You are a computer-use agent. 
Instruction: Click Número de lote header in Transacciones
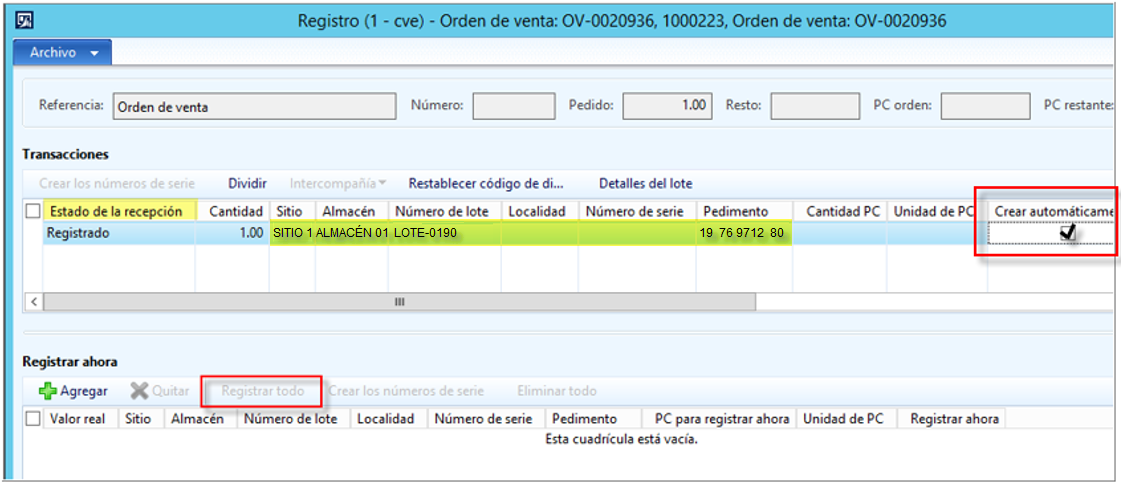point(445,211)
